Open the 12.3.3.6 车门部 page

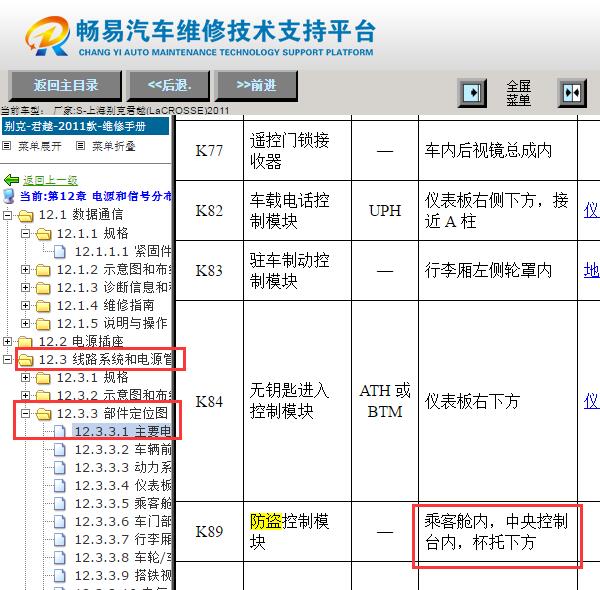click(x=123, y=522)
